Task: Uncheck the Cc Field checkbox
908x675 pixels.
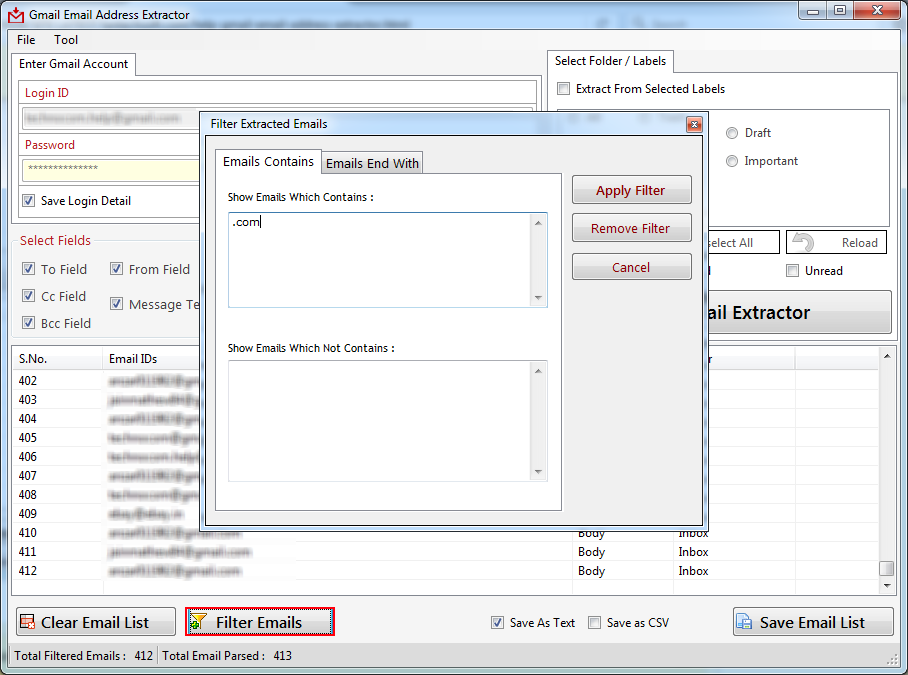Action: click(28, 296)
